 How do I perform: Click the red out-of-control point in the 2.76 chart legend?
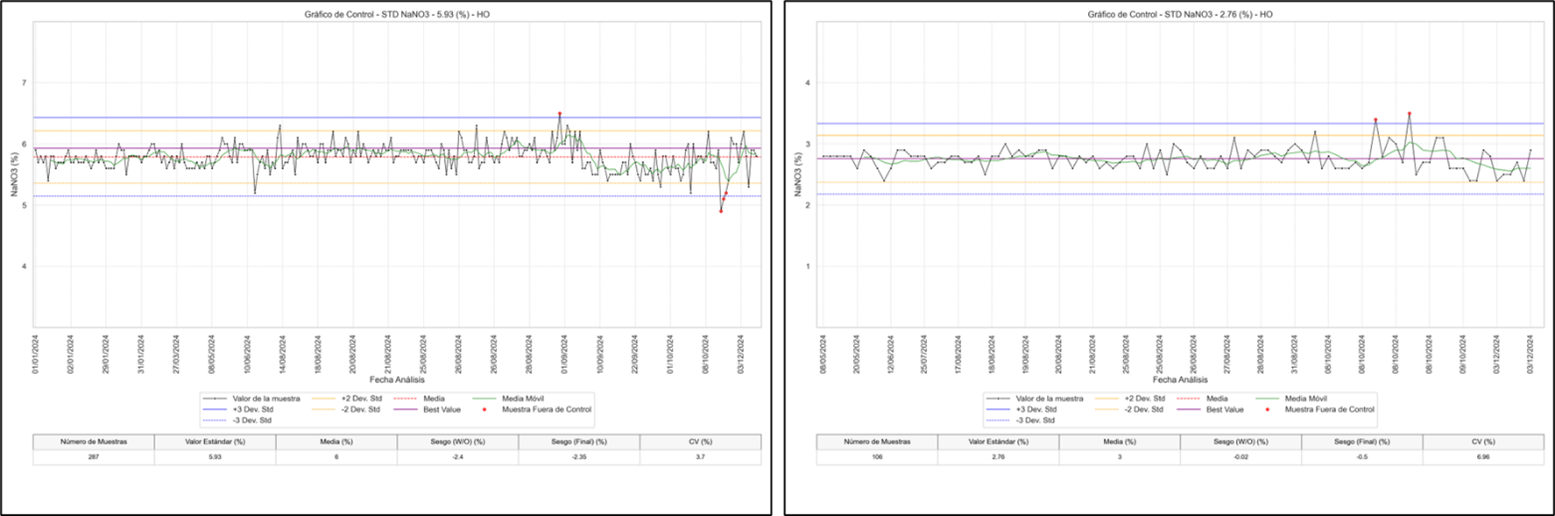1267,409
